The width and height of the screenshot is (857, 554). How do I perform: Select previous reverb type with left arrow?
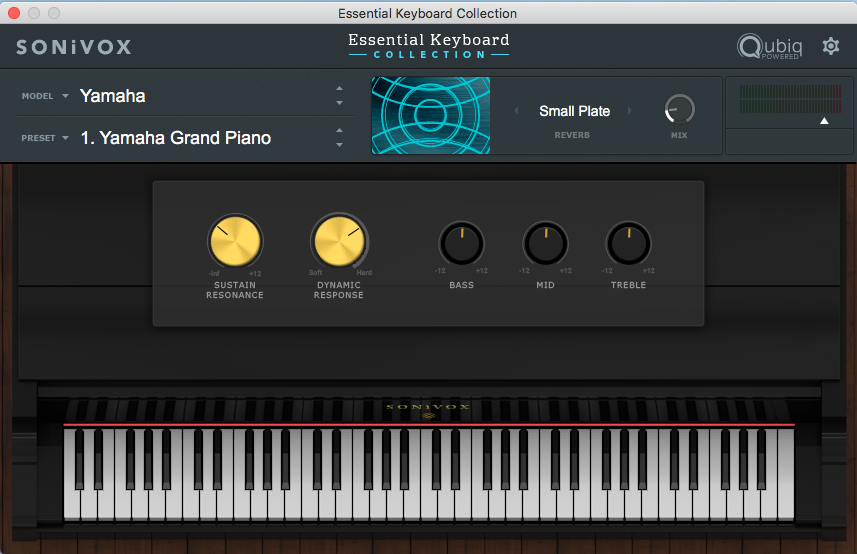tap(517, 111)
